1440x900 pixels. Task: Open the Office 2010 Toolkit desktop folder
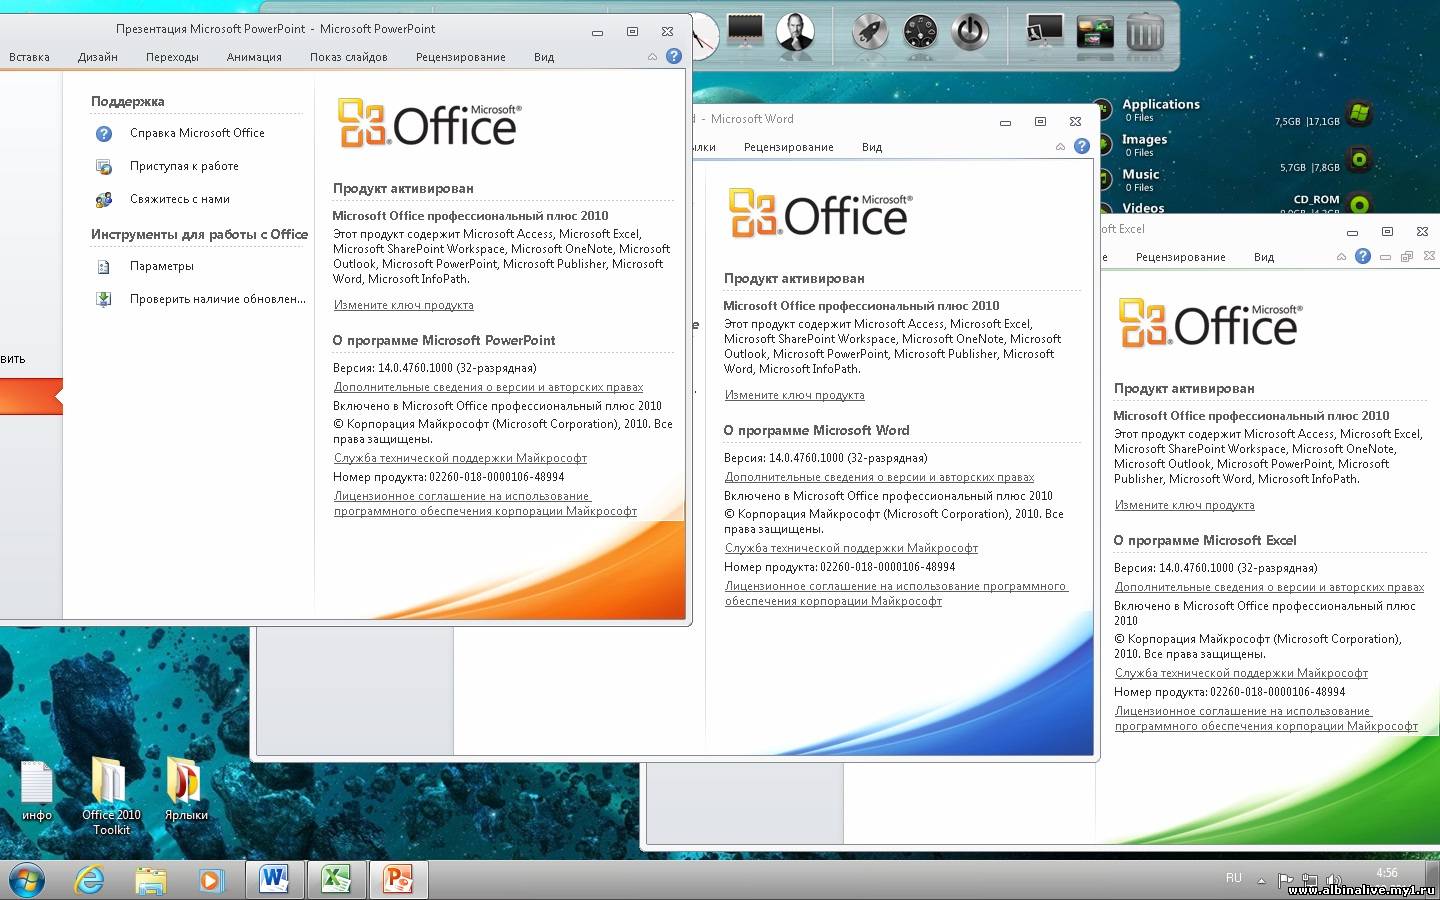(x=110, y=795)
